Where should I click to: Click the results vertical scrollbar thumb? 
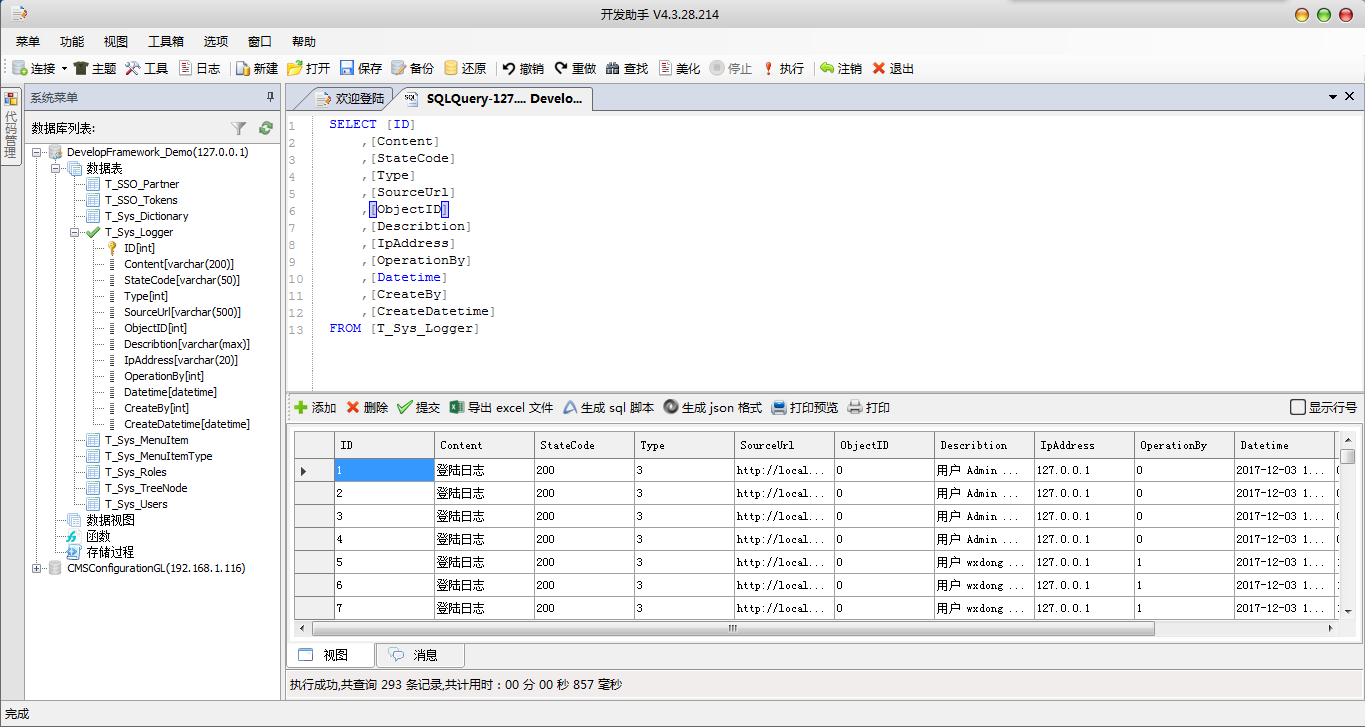1347,457
